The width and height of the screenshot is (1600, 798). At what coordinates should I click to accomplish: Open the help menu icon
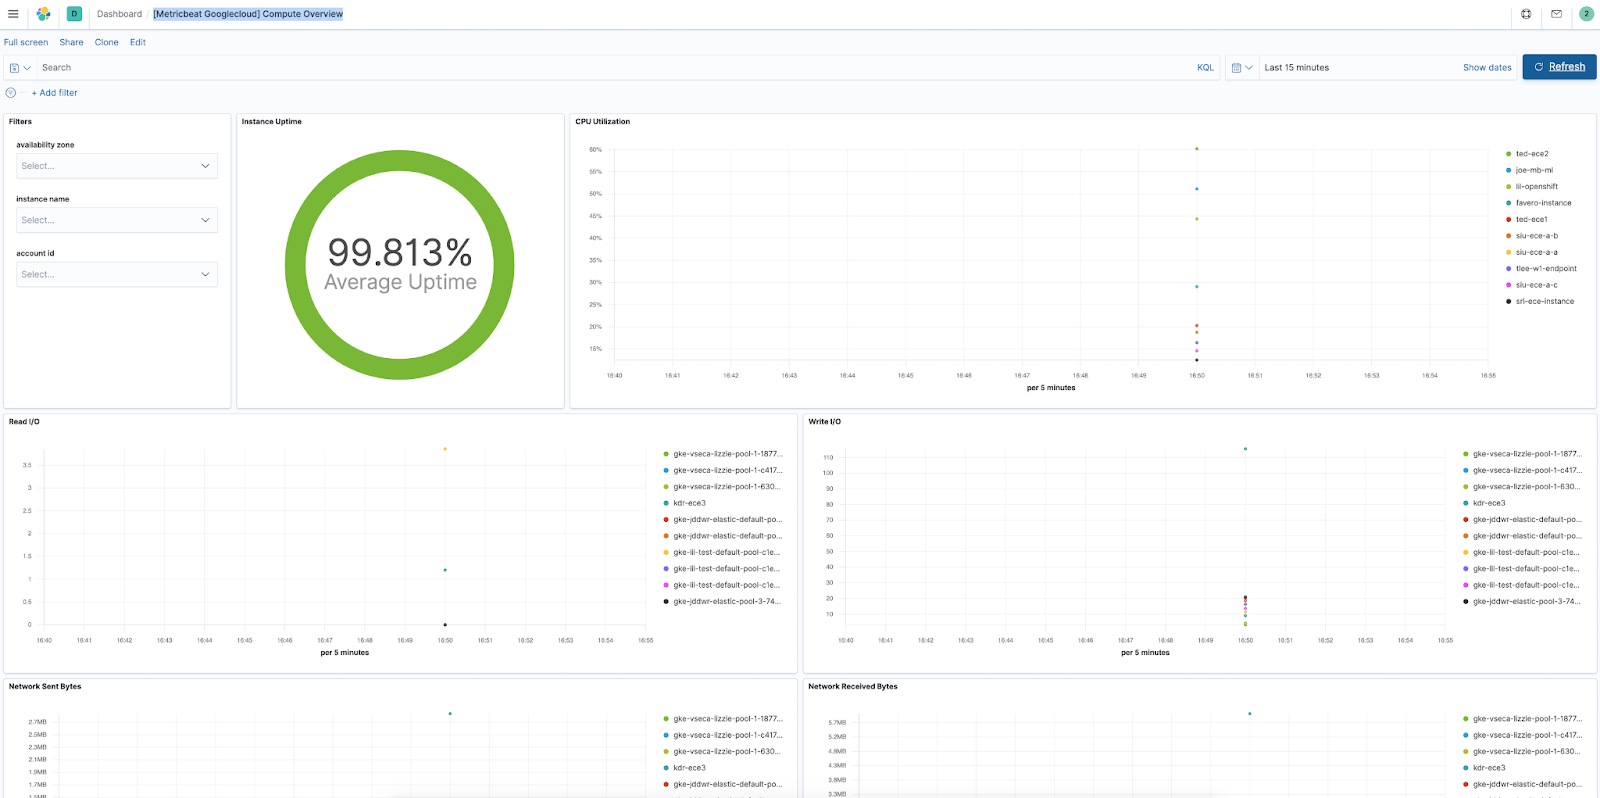pyautogui.click(x=1526, y=14)
